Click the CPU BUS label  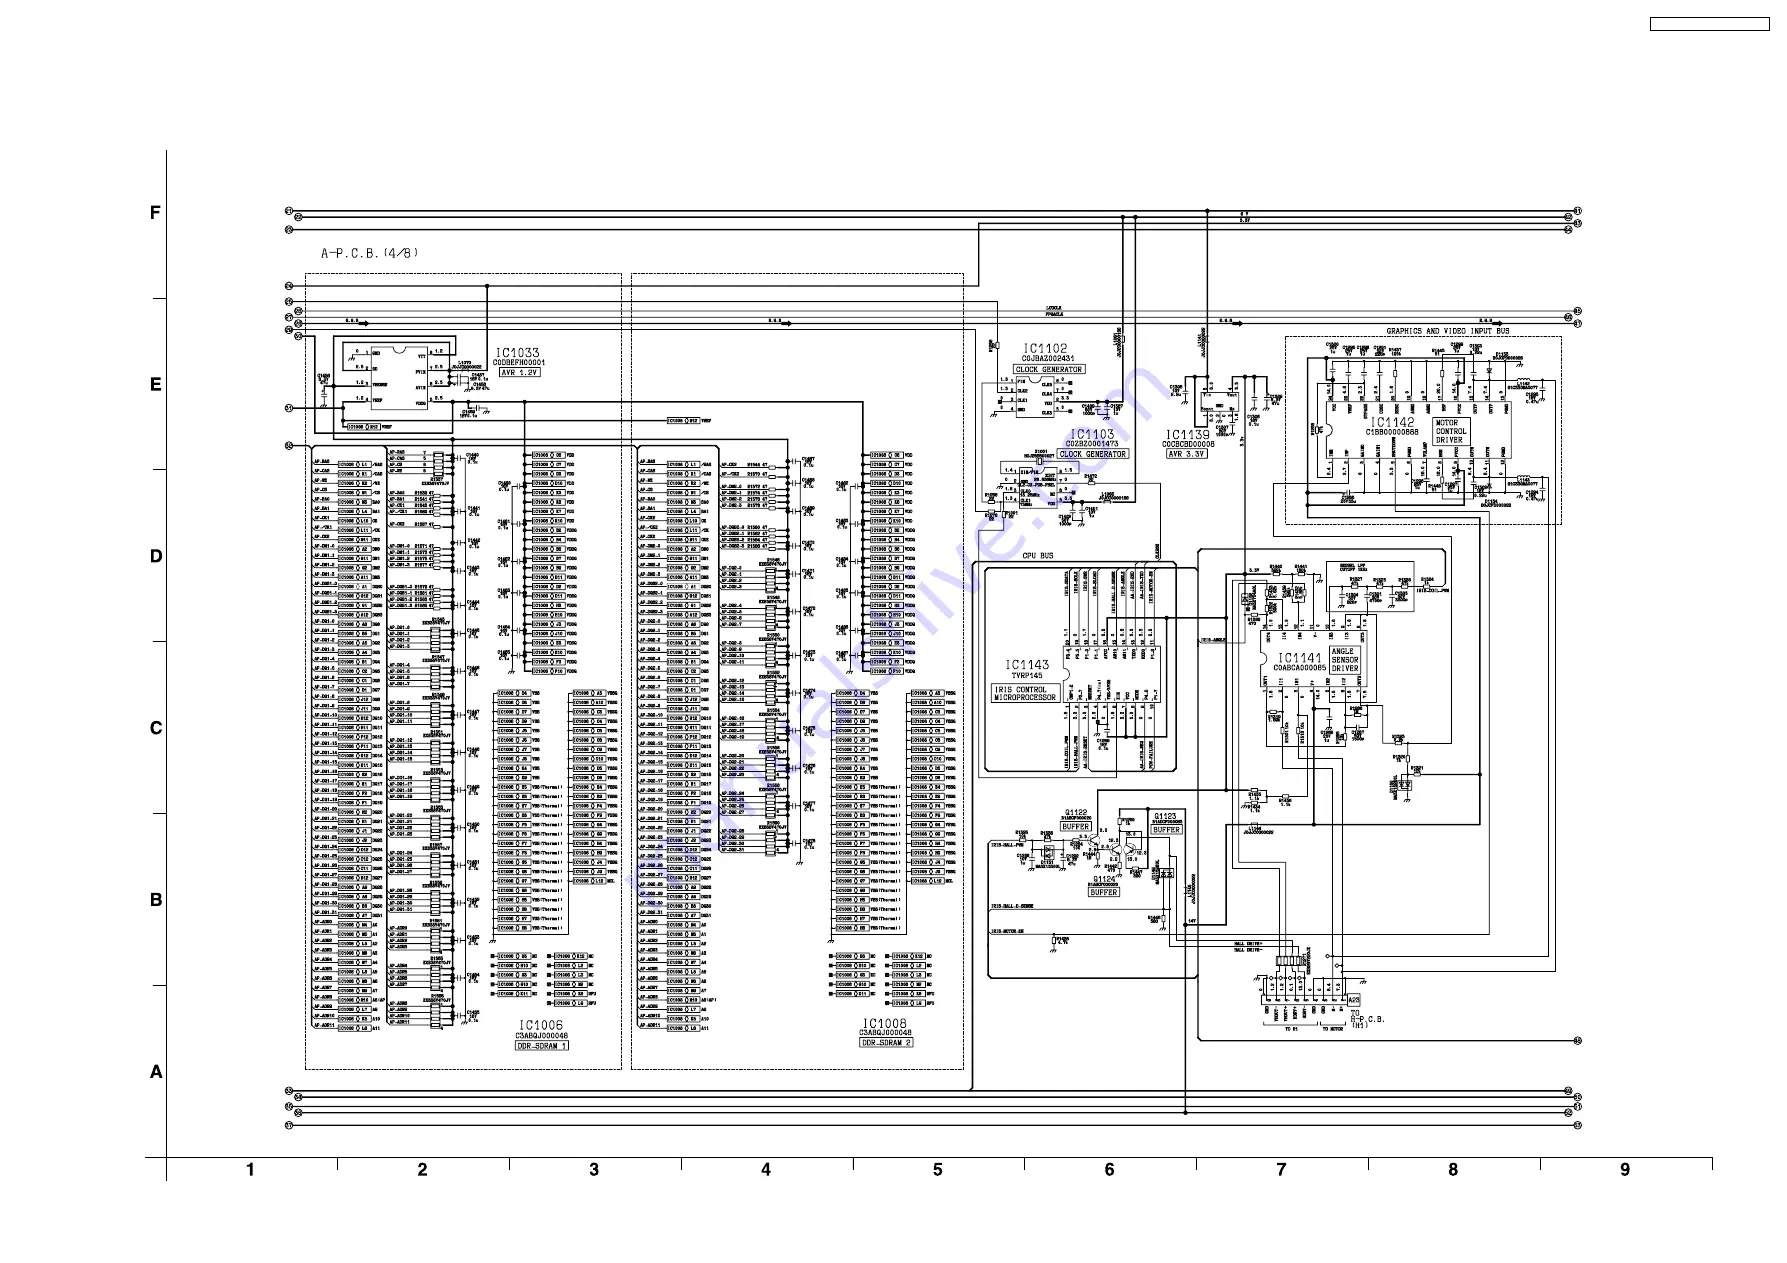coord(1037,556)
